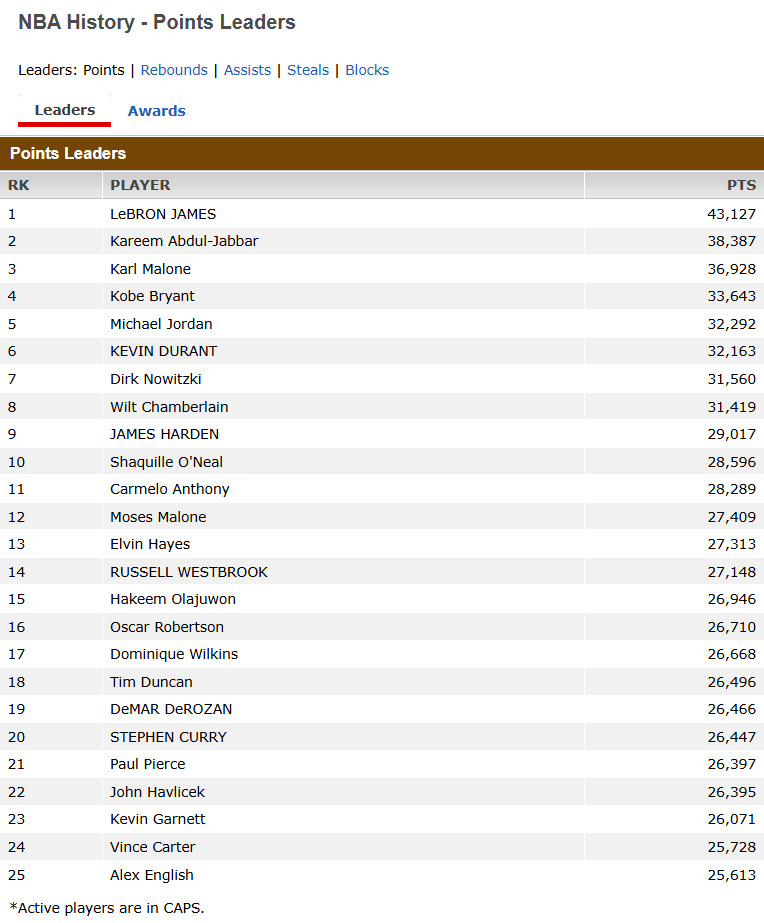The image size is (764, 923).
Task: Click the 25,613 points value
Action: [x=732, y=875]
